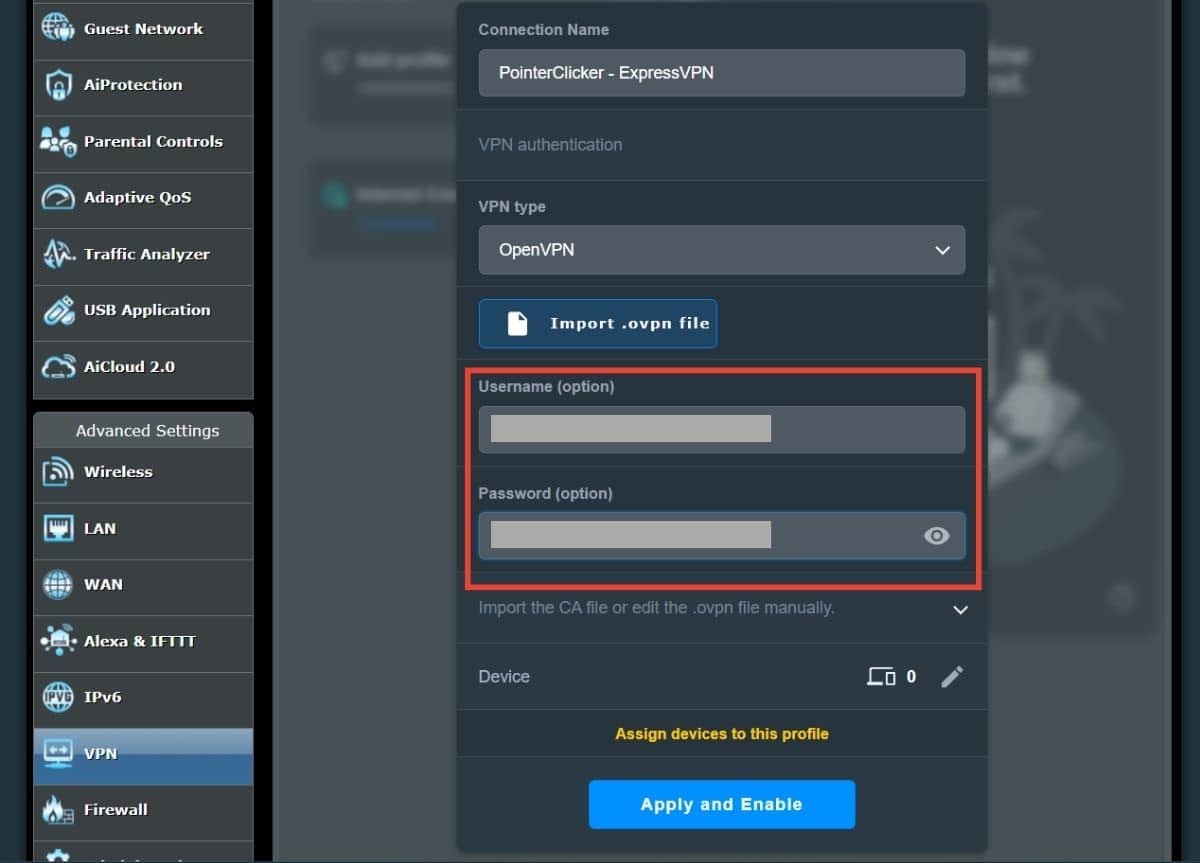
Task: Select the Traffic Analyzer icon
Action: coord(58,254)
